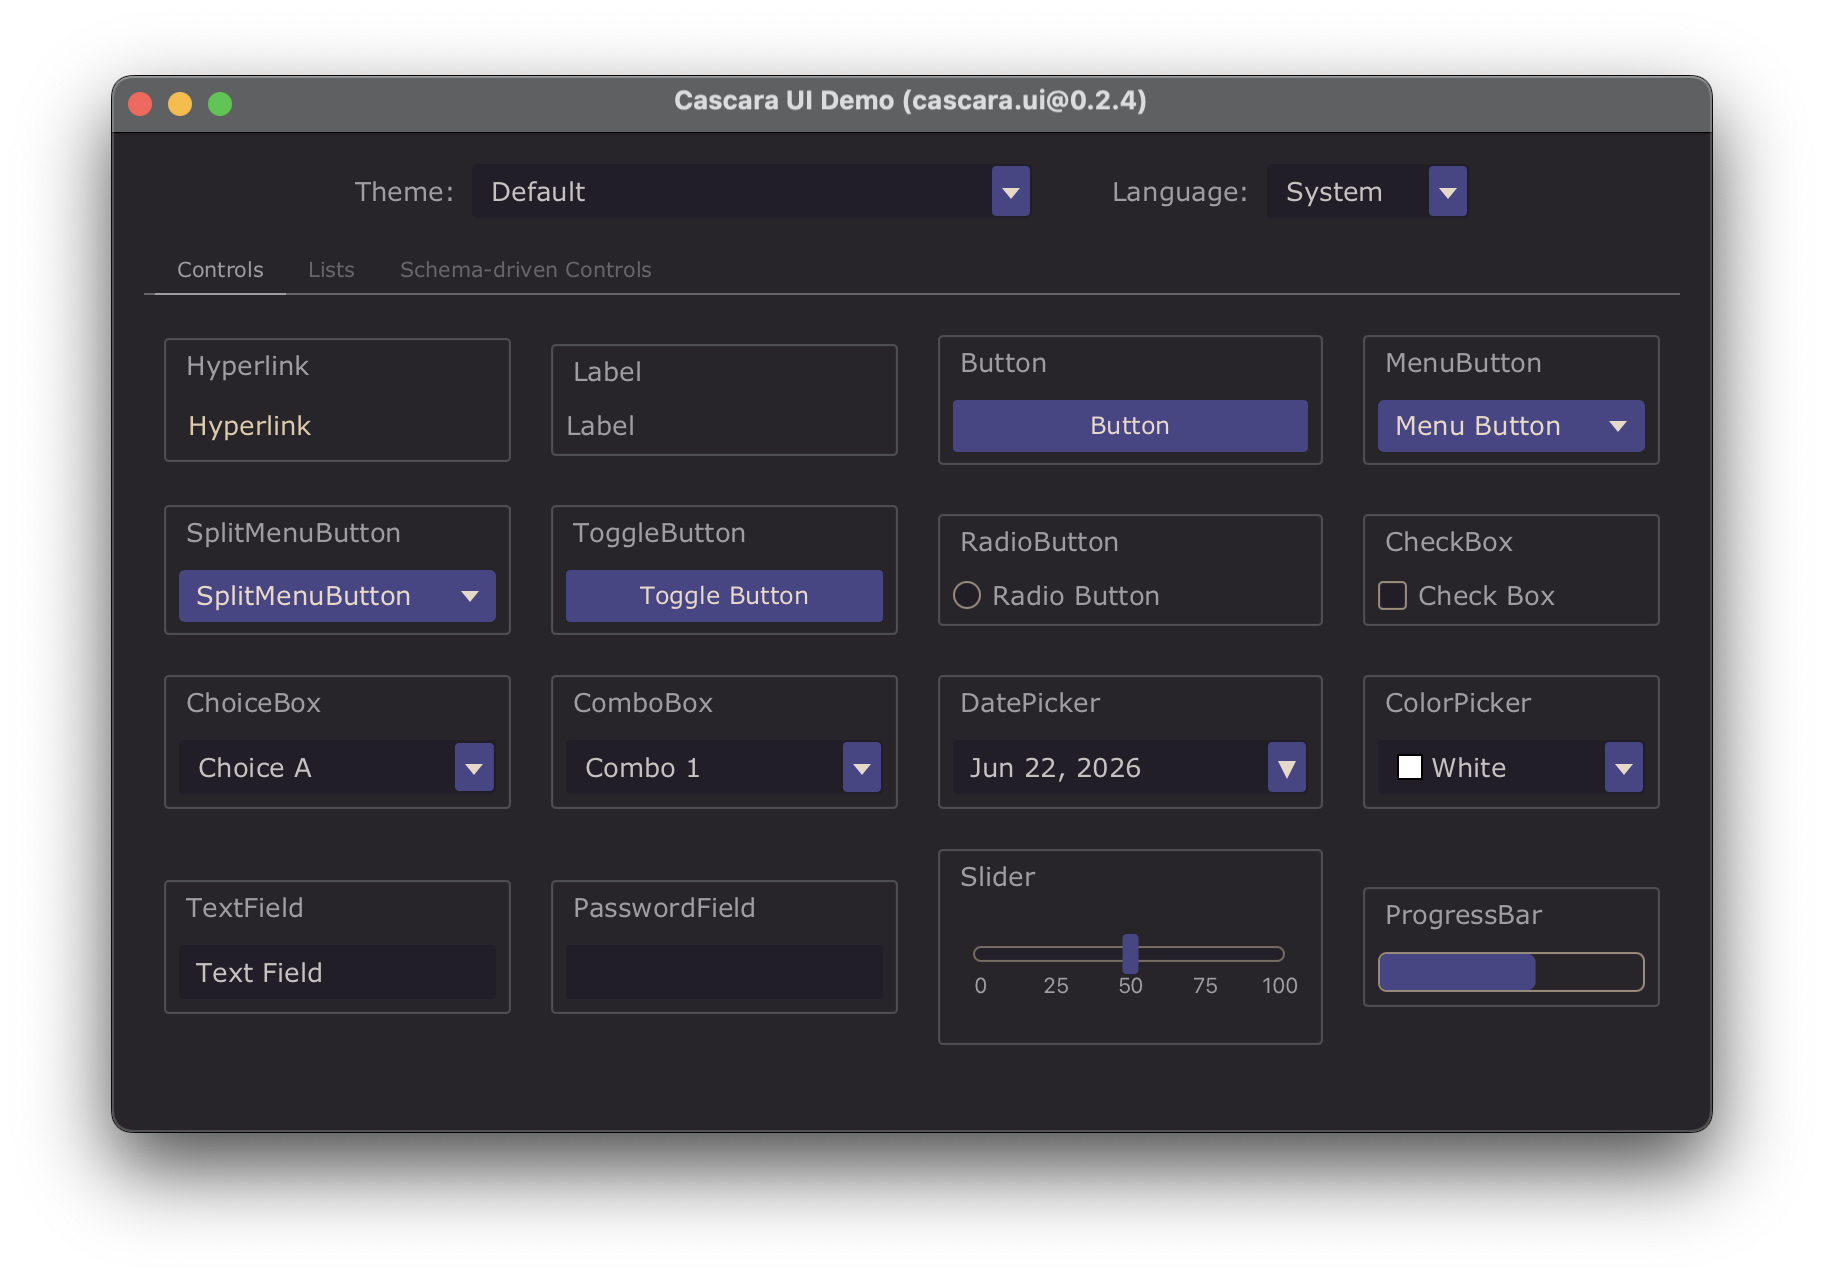Open the Language dropdown arrow

click(1447, 192)
